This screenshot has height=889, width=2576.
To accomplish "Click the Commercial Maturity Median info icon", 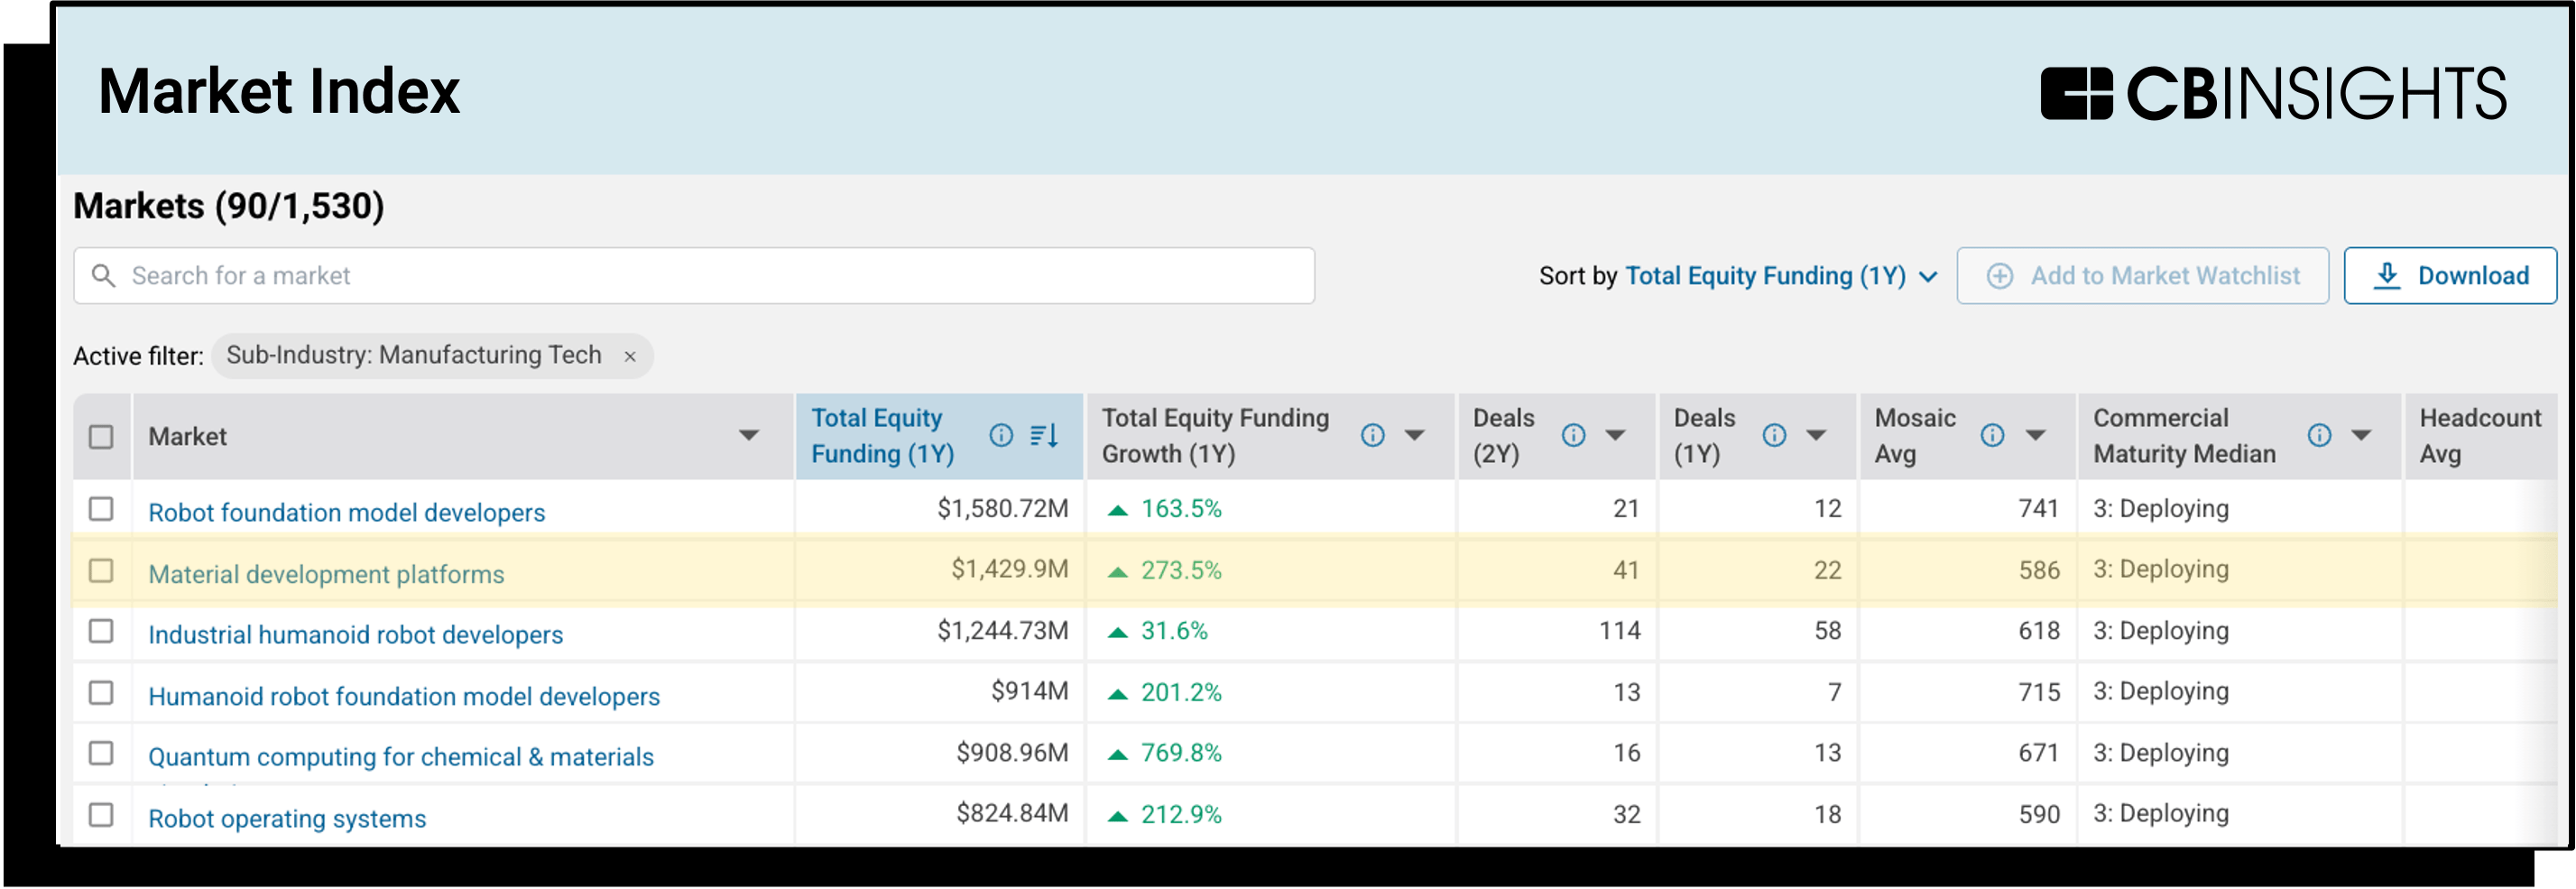I will click(2319, 435).
